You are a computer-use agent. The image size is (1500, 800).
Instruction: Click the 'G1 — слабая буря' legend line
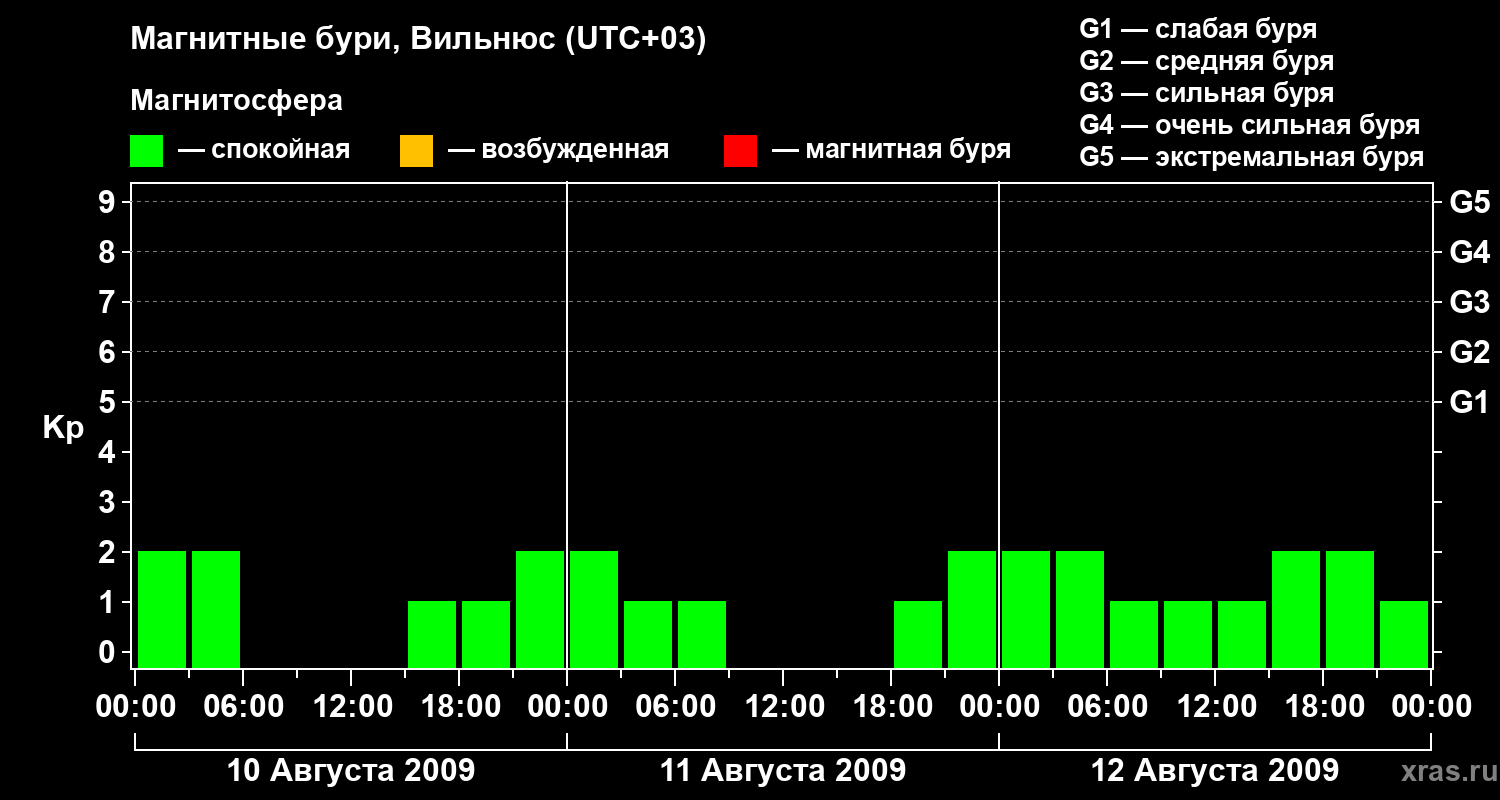[1198, 29]
